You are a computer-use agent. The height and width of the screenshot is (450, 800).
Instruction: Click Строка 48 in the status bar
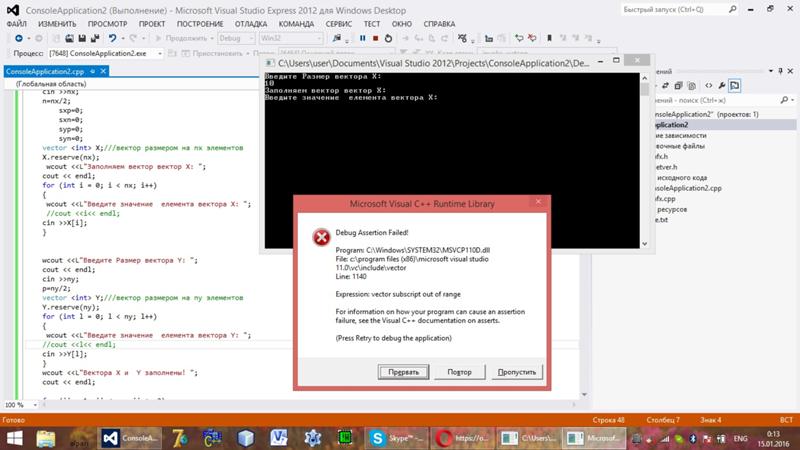point(609,420)
